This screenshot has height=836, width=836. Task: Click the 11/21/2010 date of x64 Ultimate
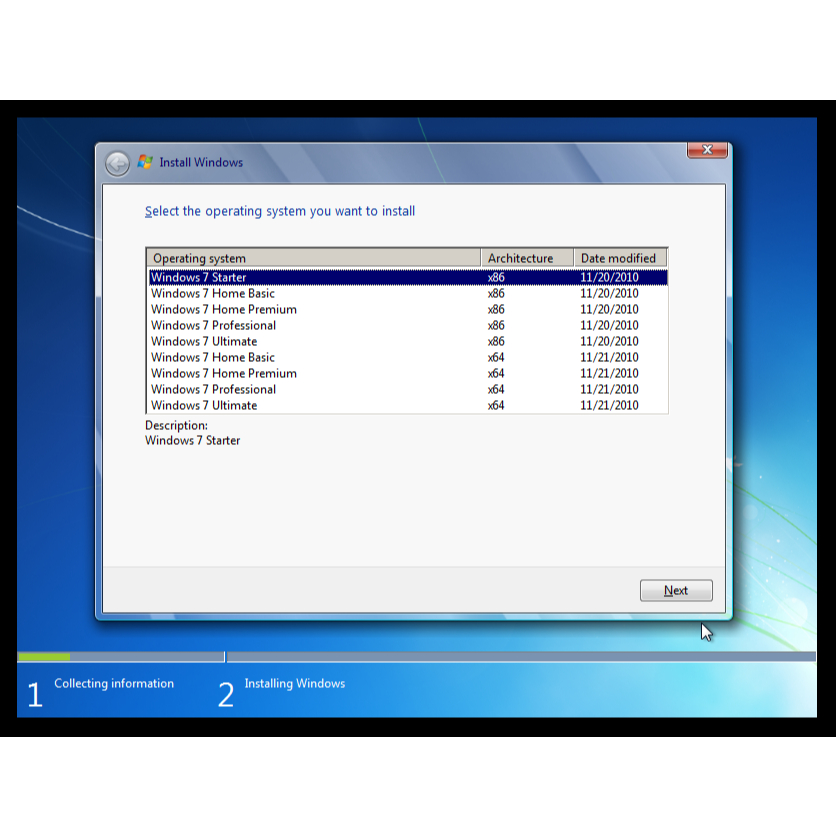click(609, 405)
